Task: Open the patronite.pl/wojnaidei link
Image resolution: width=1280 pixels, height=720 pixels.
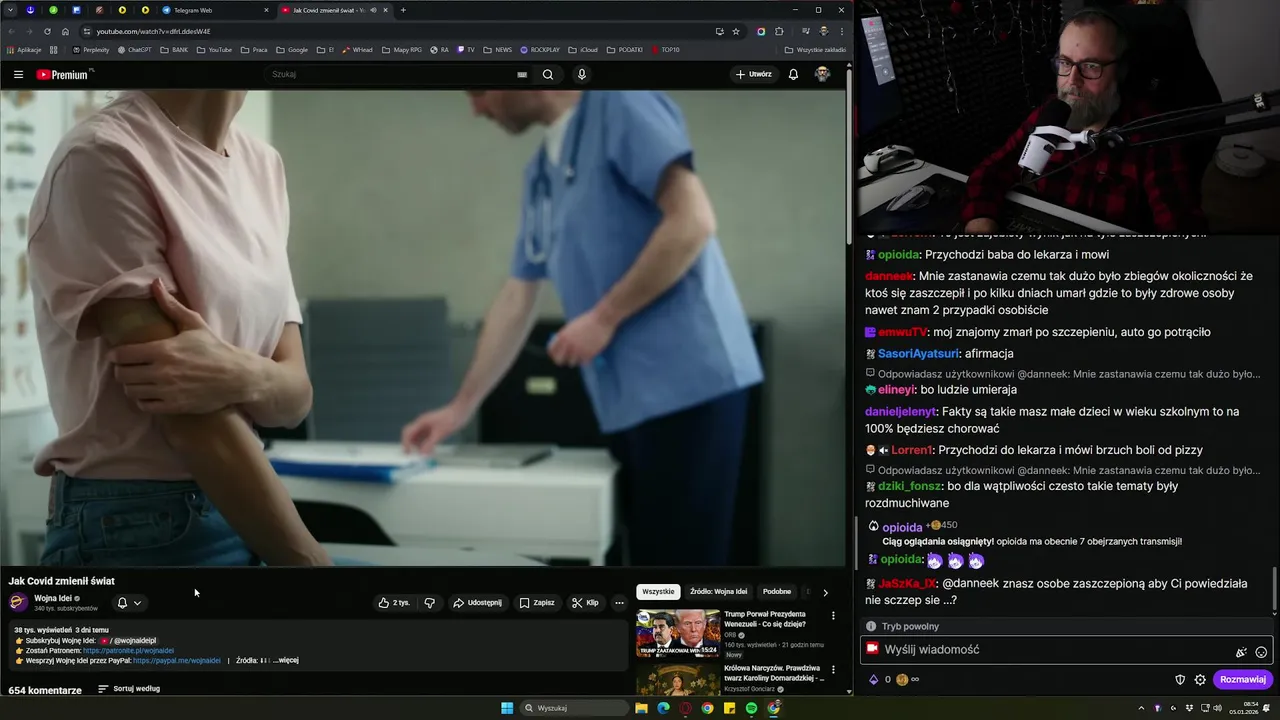Action: pyautogui.click(x=128, y=650)
